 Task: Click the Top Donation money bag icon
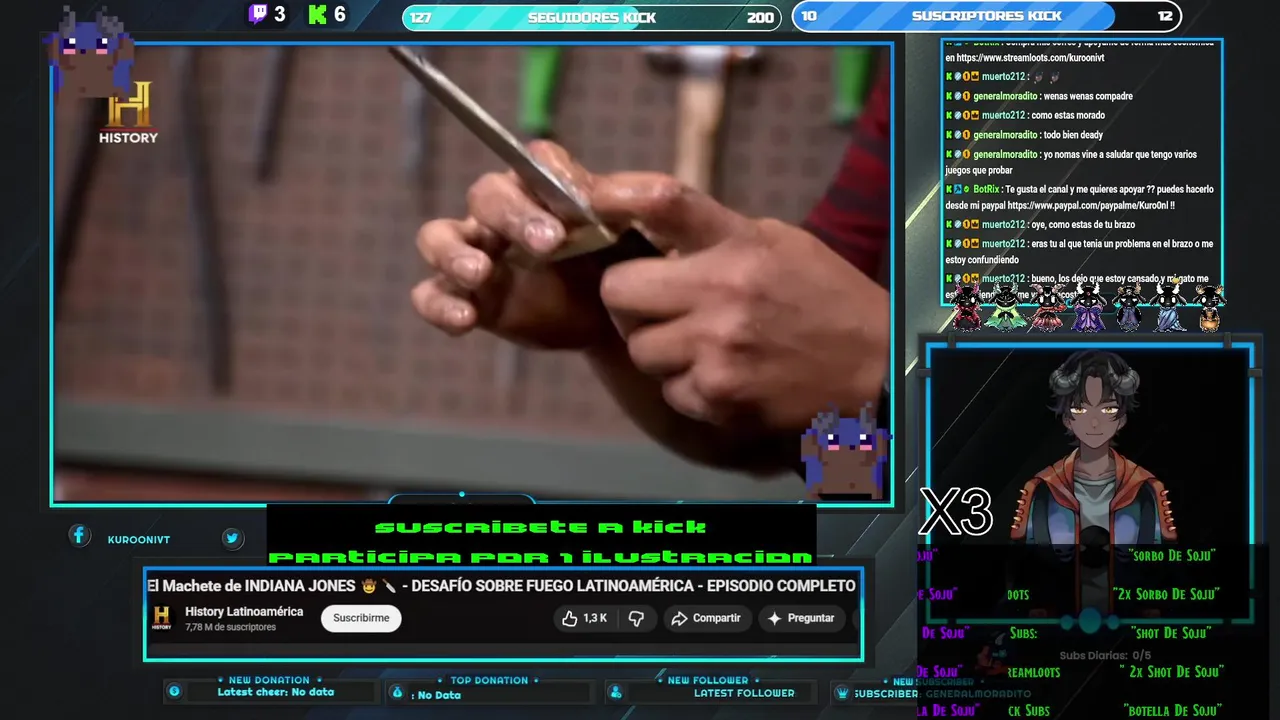click(x=397, y=692)
